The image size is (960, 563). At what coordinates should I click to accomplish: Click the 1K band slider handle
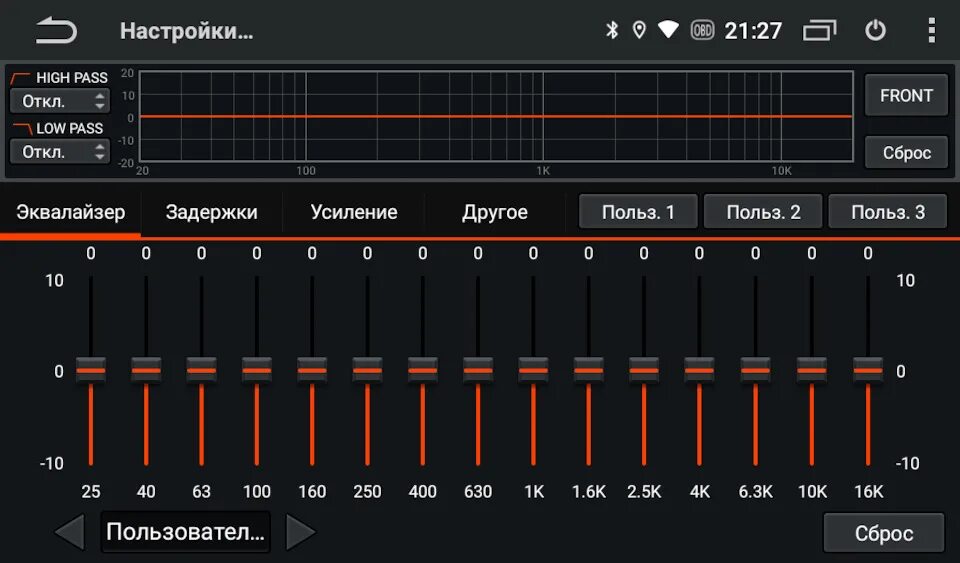tap(533, 370)
